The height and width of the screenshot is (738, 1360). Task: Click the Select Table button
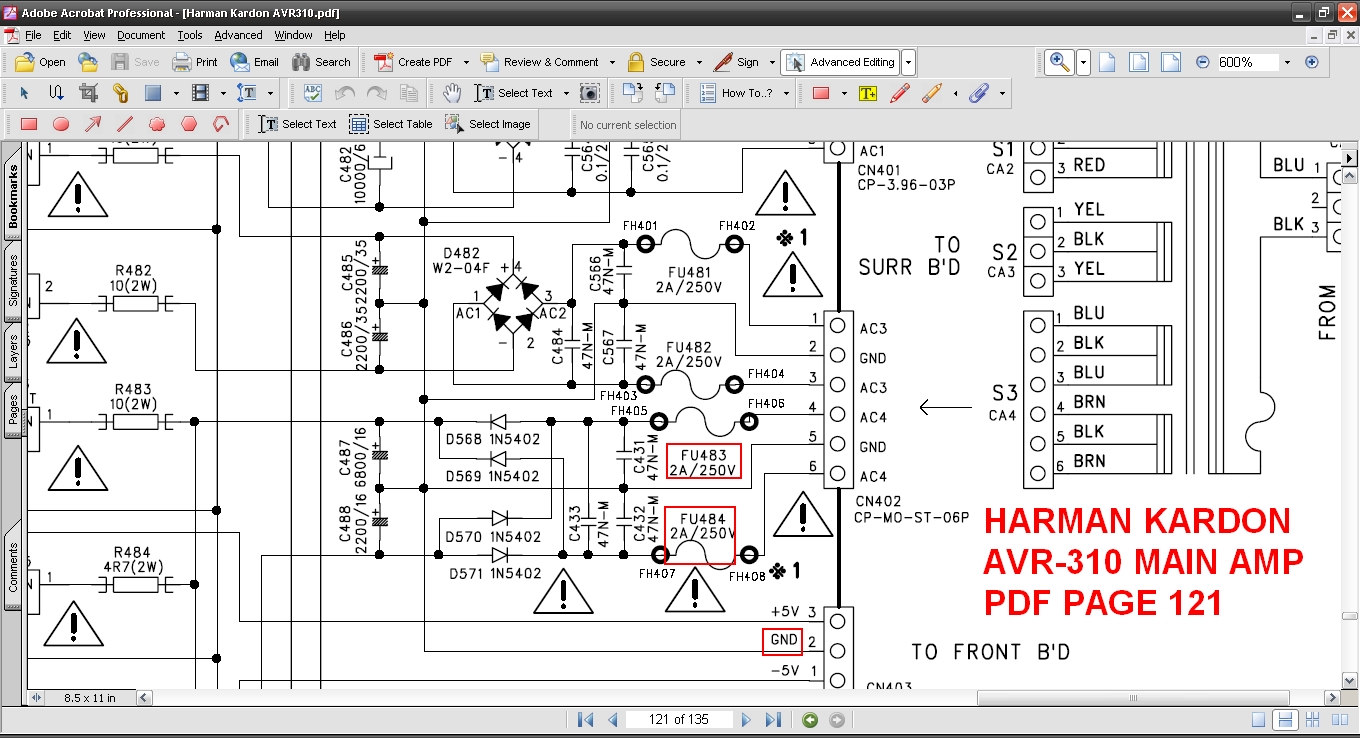(391, 124)
